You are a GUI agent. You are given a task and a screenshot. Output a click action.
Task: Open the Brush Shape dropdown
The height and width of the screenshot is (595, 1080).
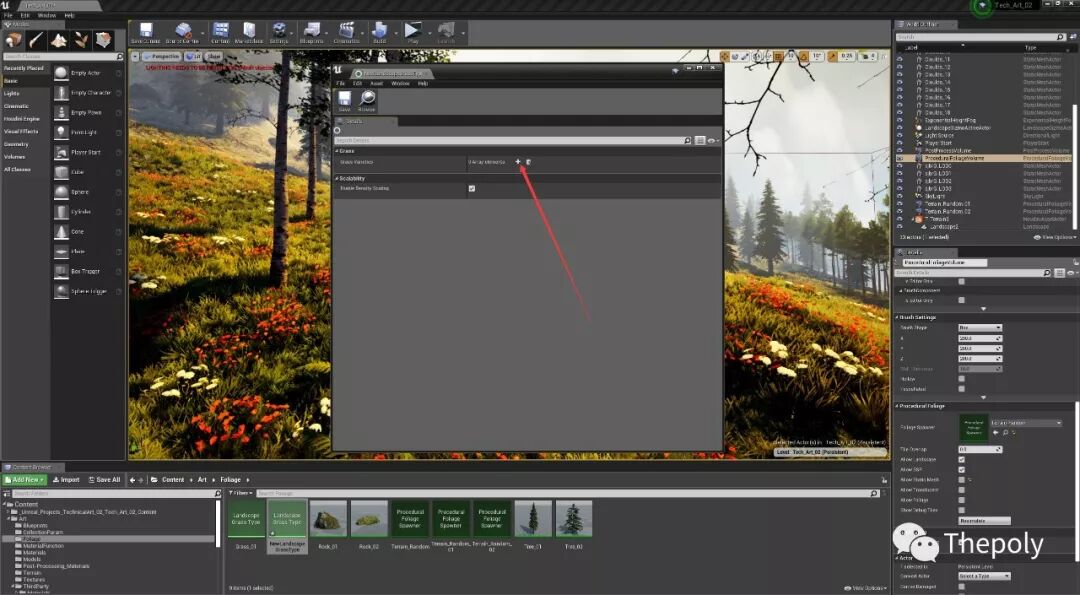click(x=980, y=328)
